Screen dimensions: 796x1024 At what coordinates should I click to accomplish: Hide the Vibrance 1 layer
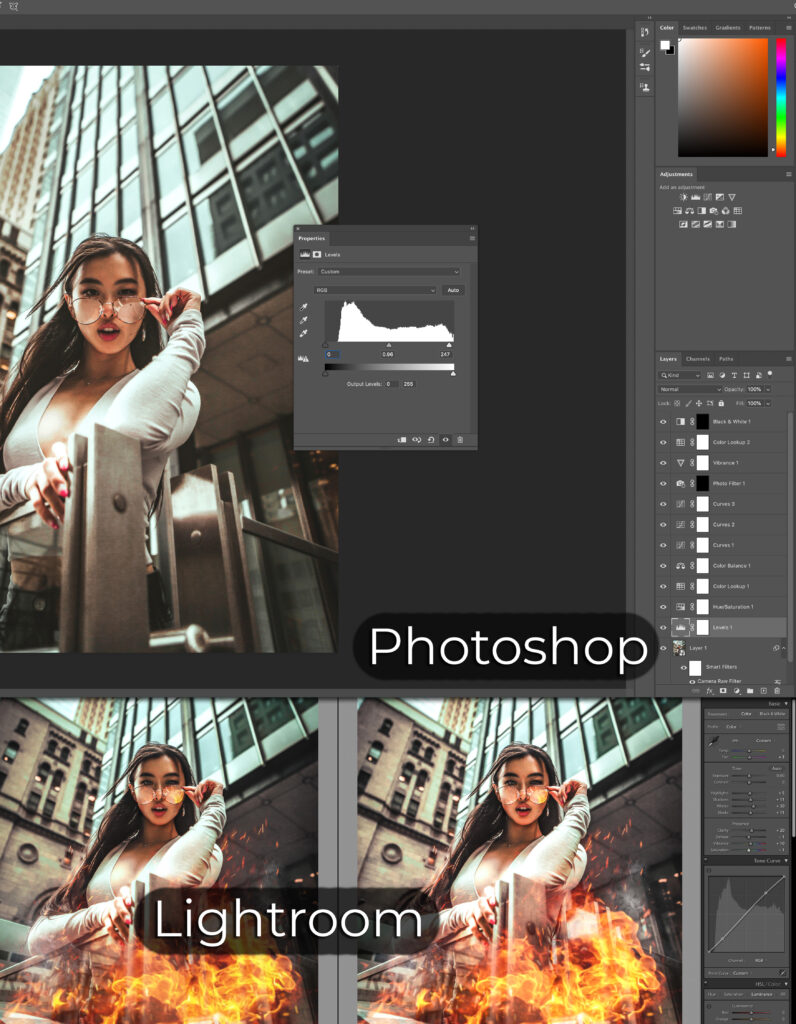(663, 463)
